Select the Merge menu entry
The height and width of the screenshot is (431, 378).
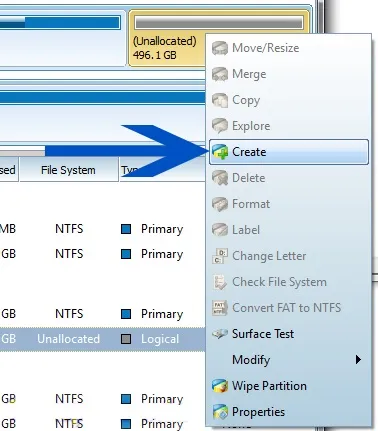pos(289,74)
